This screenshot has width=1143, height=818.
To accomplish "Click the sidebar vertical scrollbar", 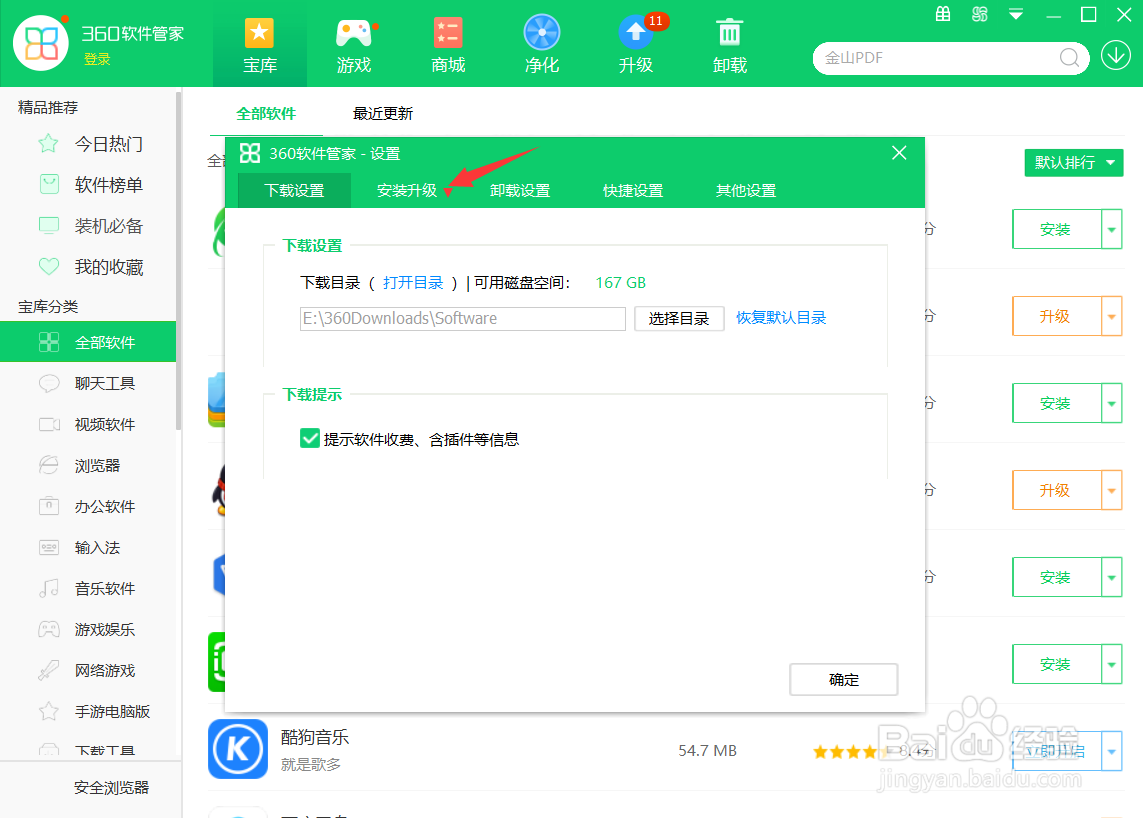I will [179, 259].
